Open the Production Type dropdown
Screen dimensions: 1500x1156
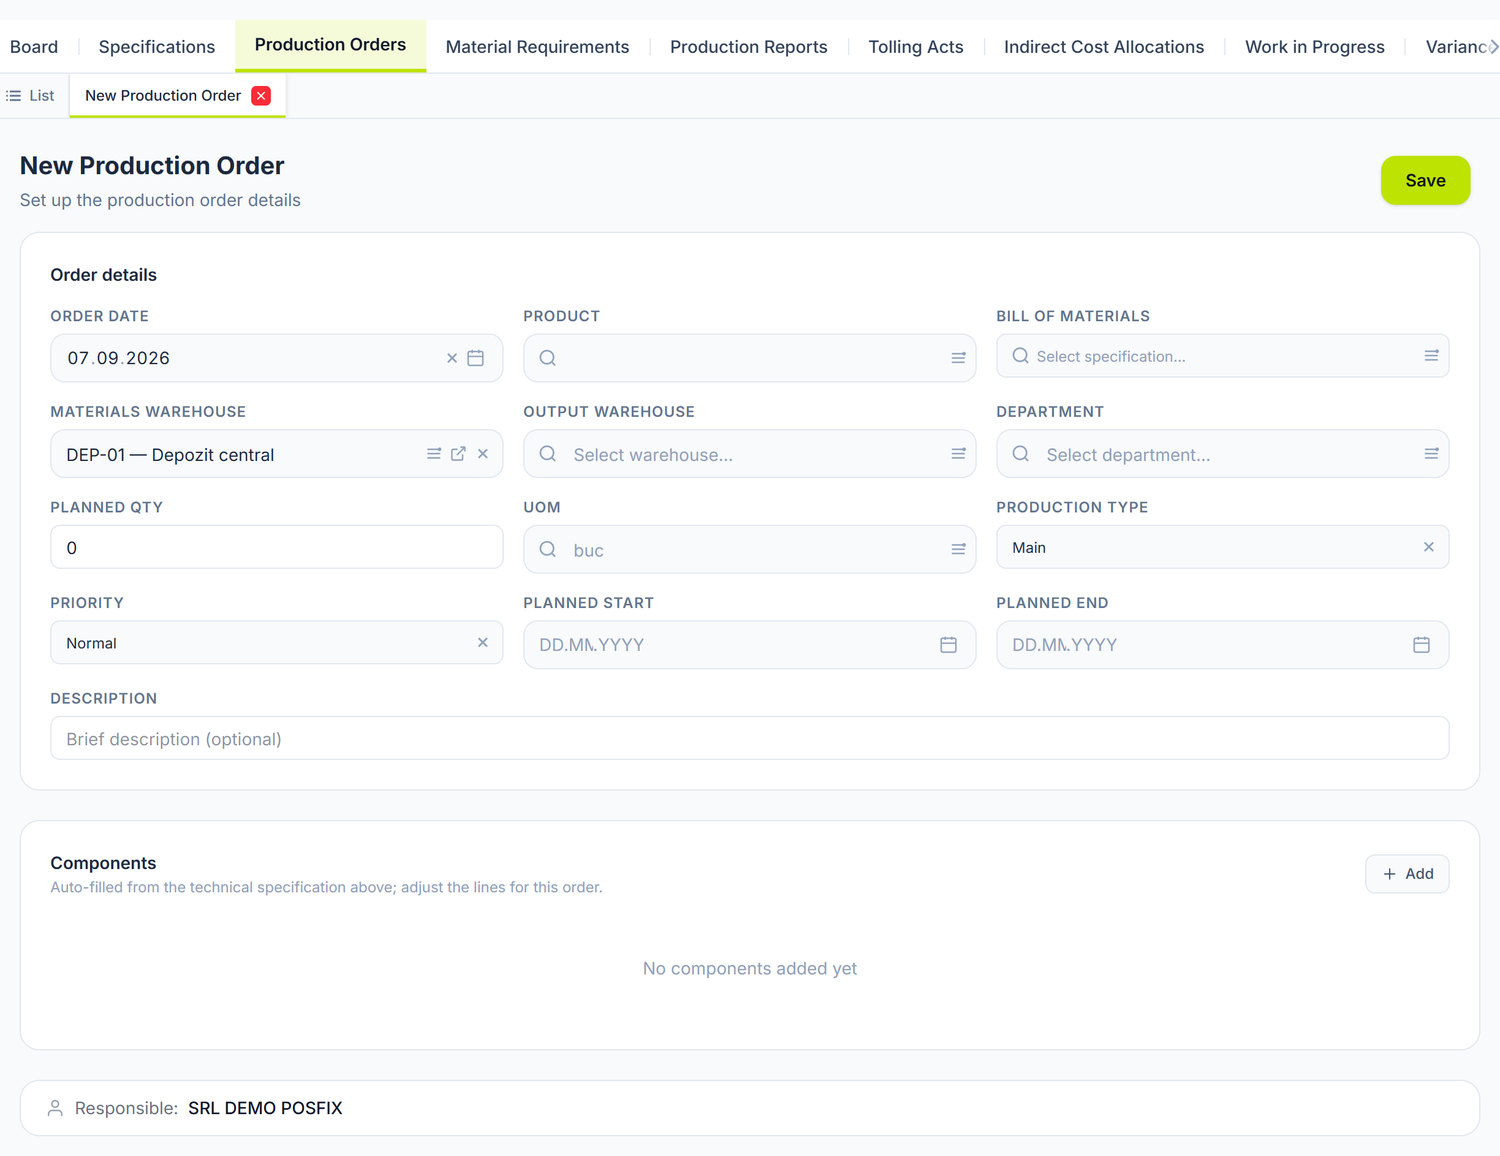(x=1223, y=547)
